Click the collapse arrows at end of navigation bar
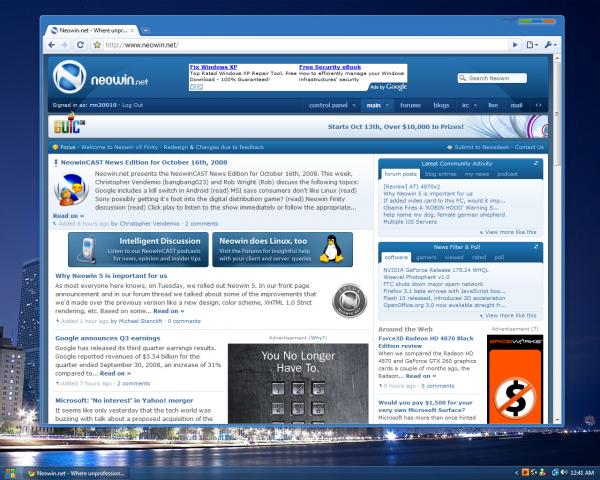This screenshot has width=600, height=480. point(538,105)
